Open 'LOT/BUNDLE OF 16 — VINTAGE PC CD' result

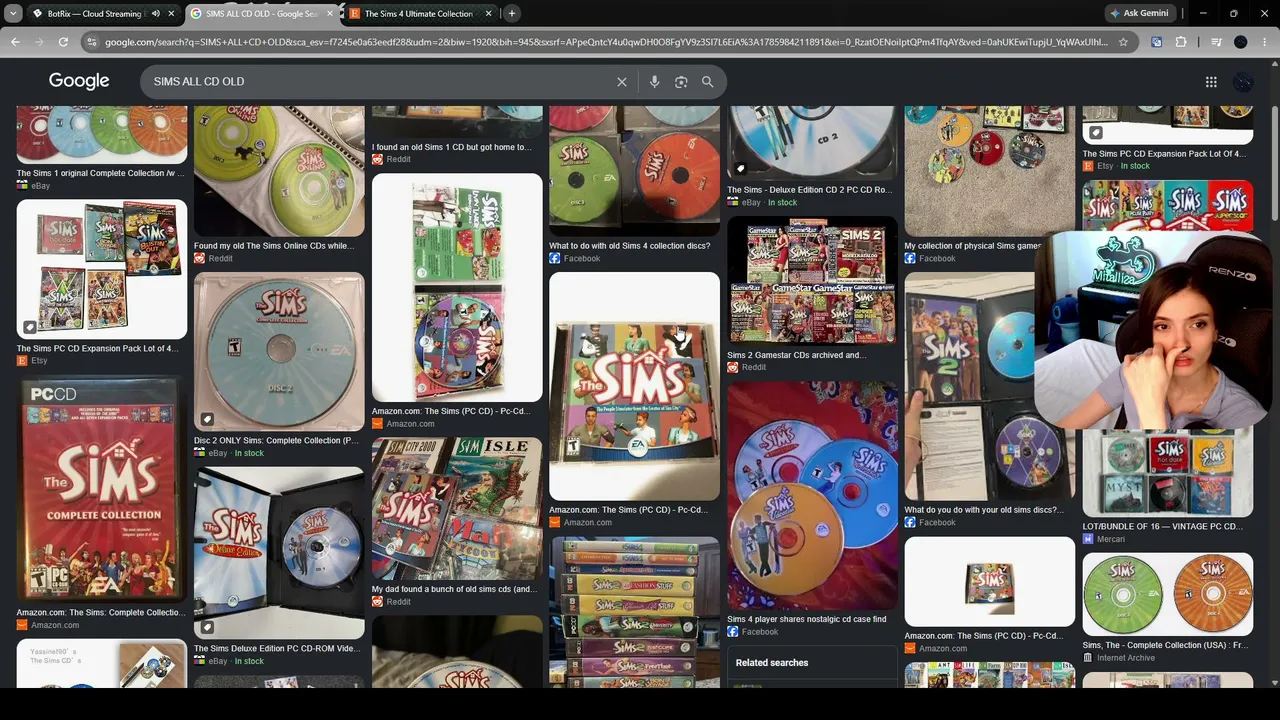tap(1163, 527)
